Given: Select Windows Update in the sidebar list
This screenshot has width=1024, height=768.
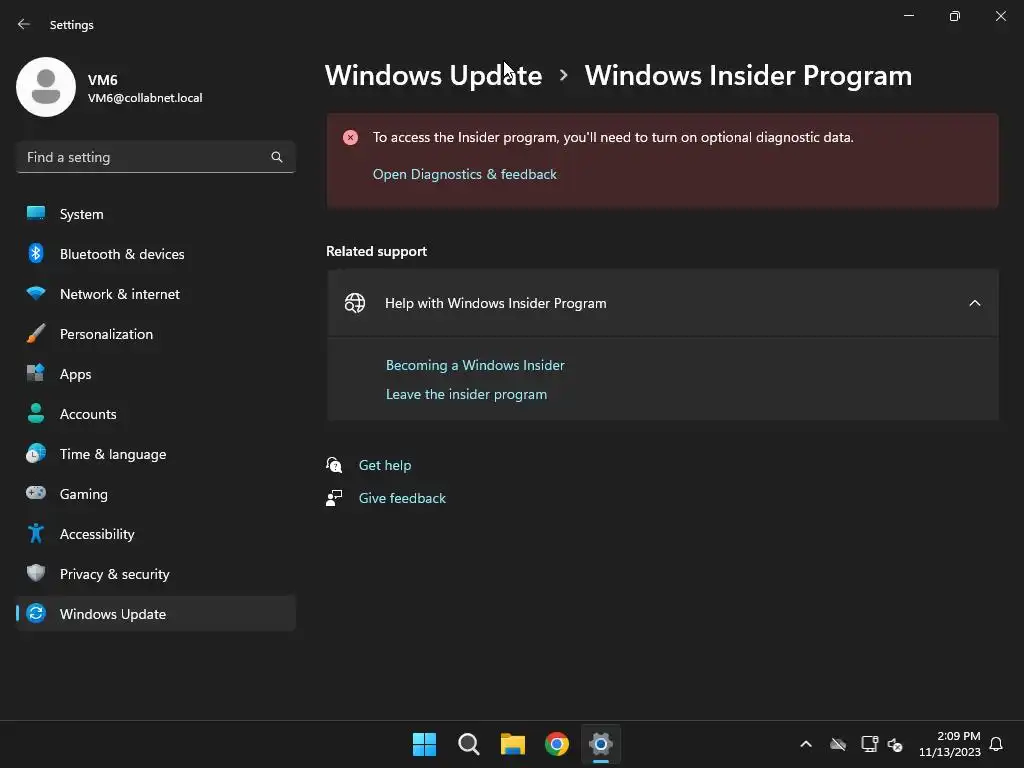Looking at the screenshot, I should pos(155,614).
